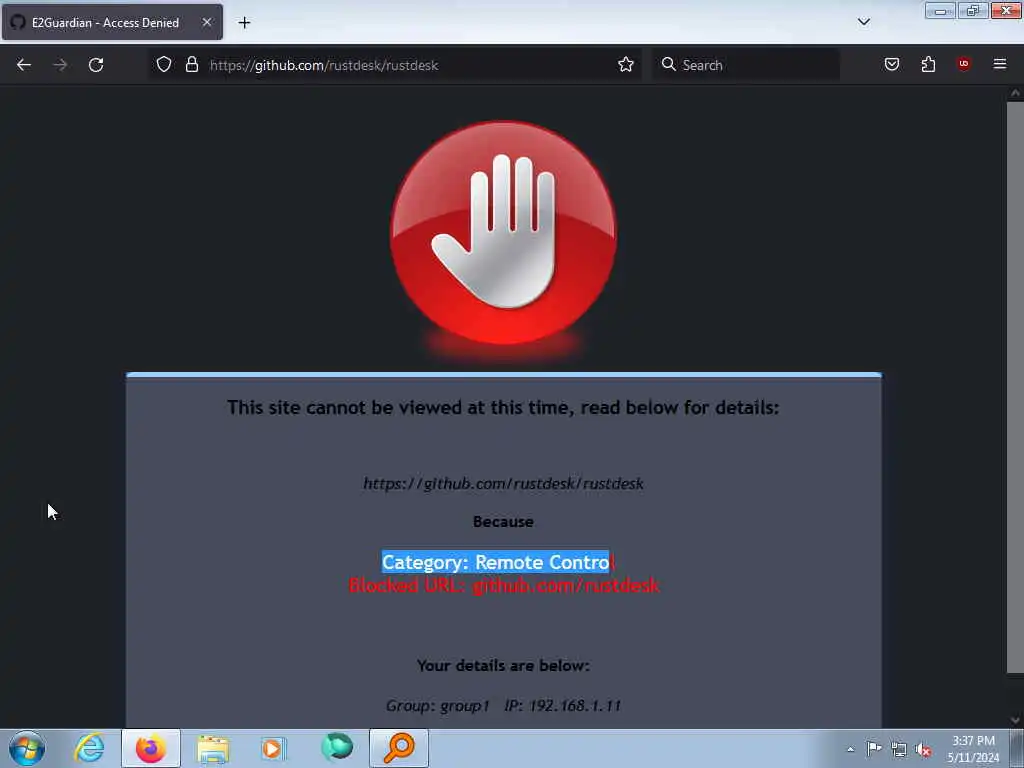Open the Windows Start menu
The height and width of the screenshot is (768, 1024).
(27, 748)
